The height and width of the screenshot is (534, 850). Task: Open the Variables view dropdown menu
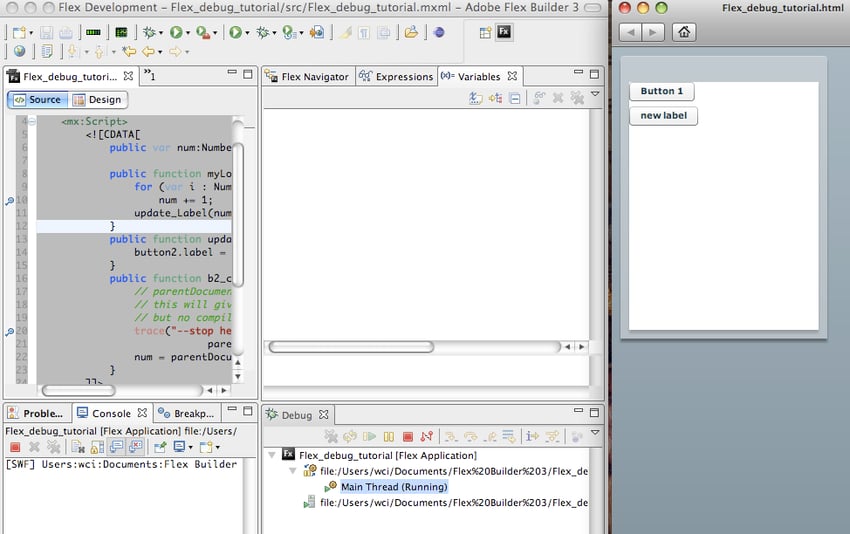[x=595, y=96]
